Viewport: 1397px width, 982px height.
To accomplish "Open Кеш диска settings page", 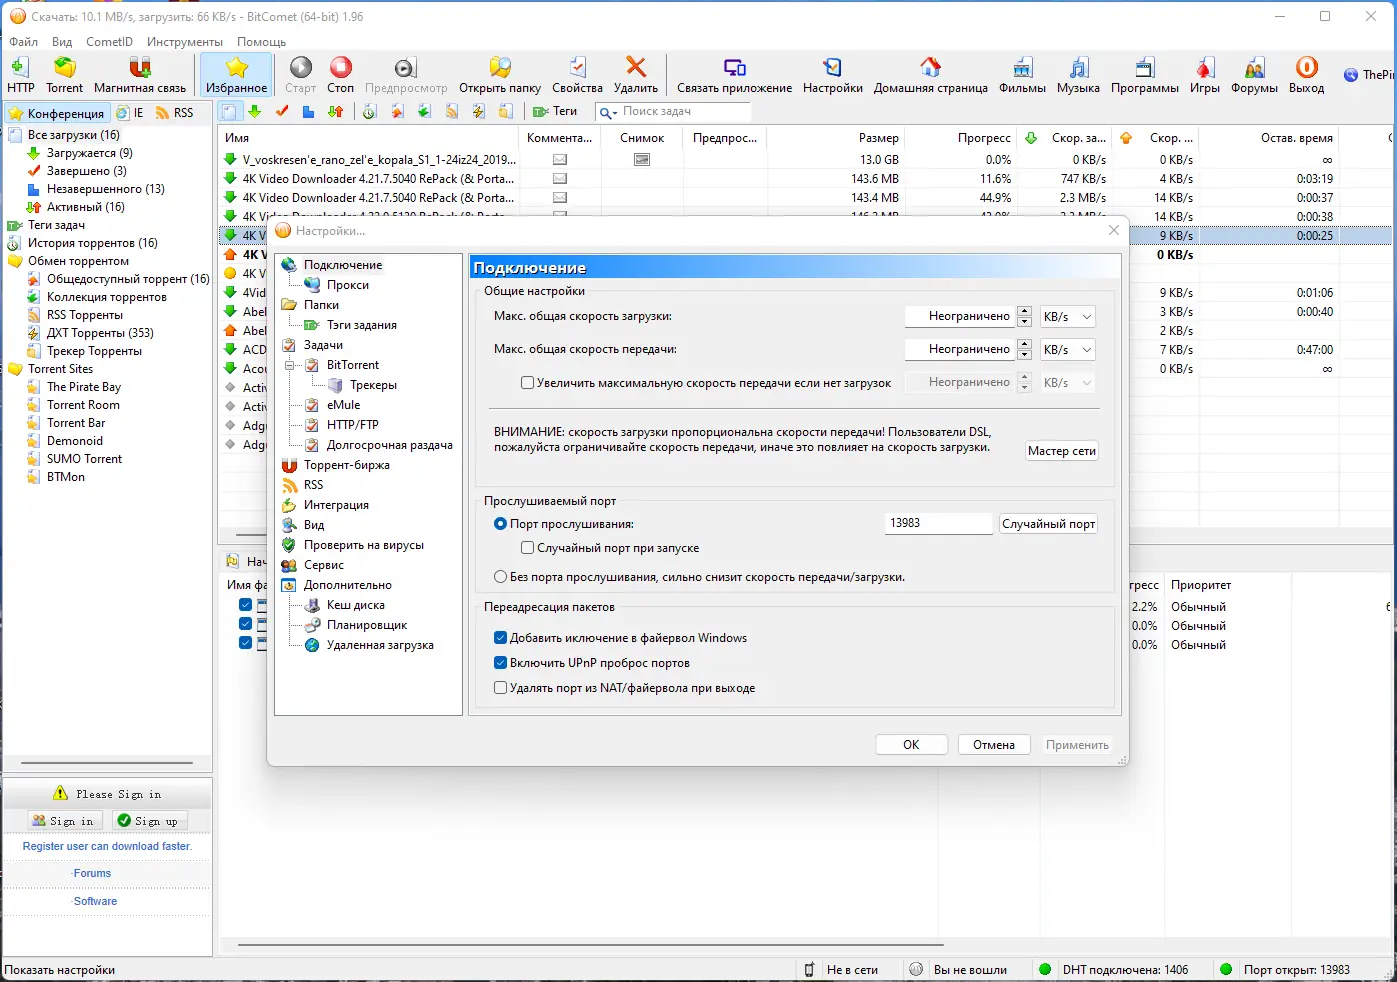I will pos(355,605).
